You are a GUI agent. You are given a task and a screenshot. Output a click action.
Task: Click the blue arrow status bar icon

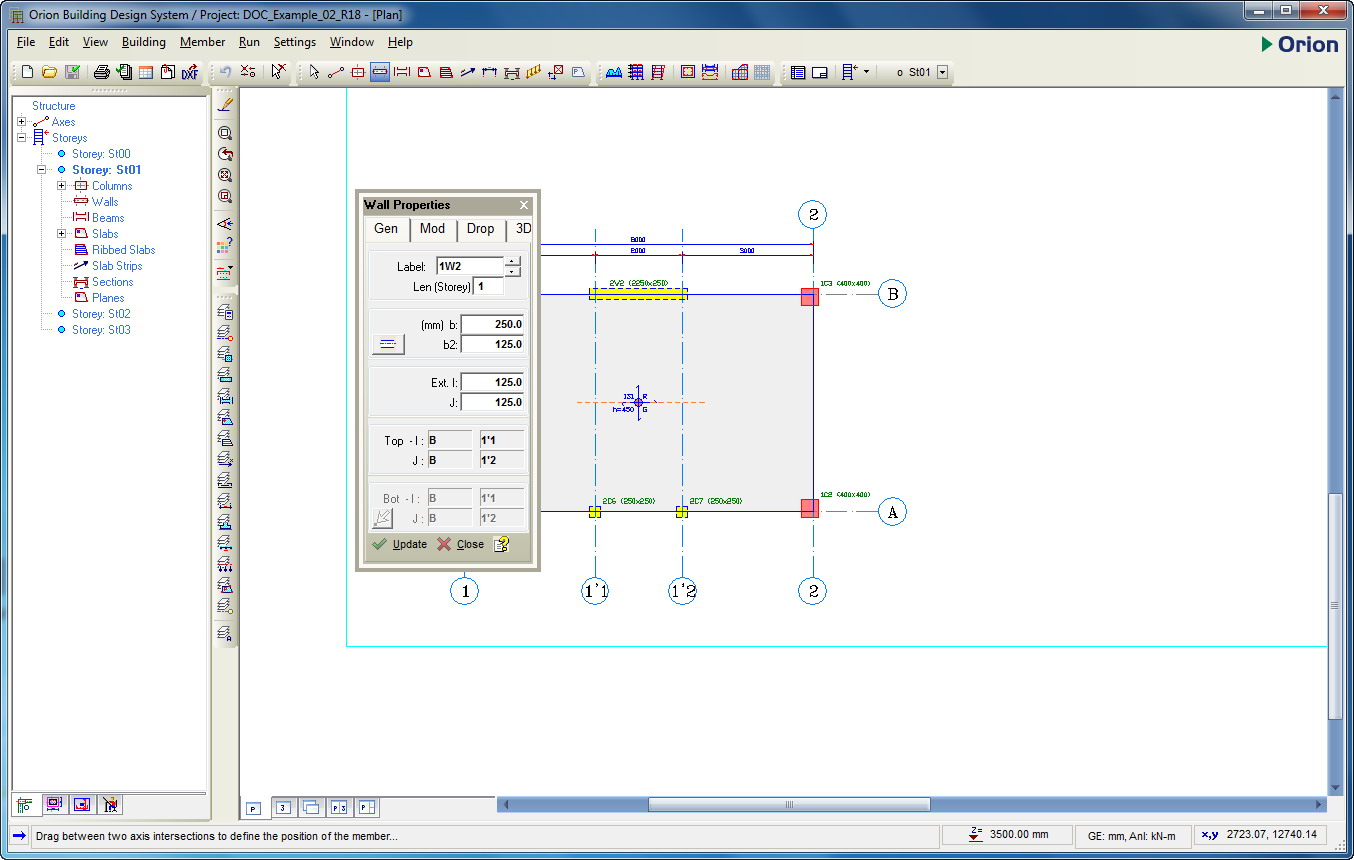point(19,835)
